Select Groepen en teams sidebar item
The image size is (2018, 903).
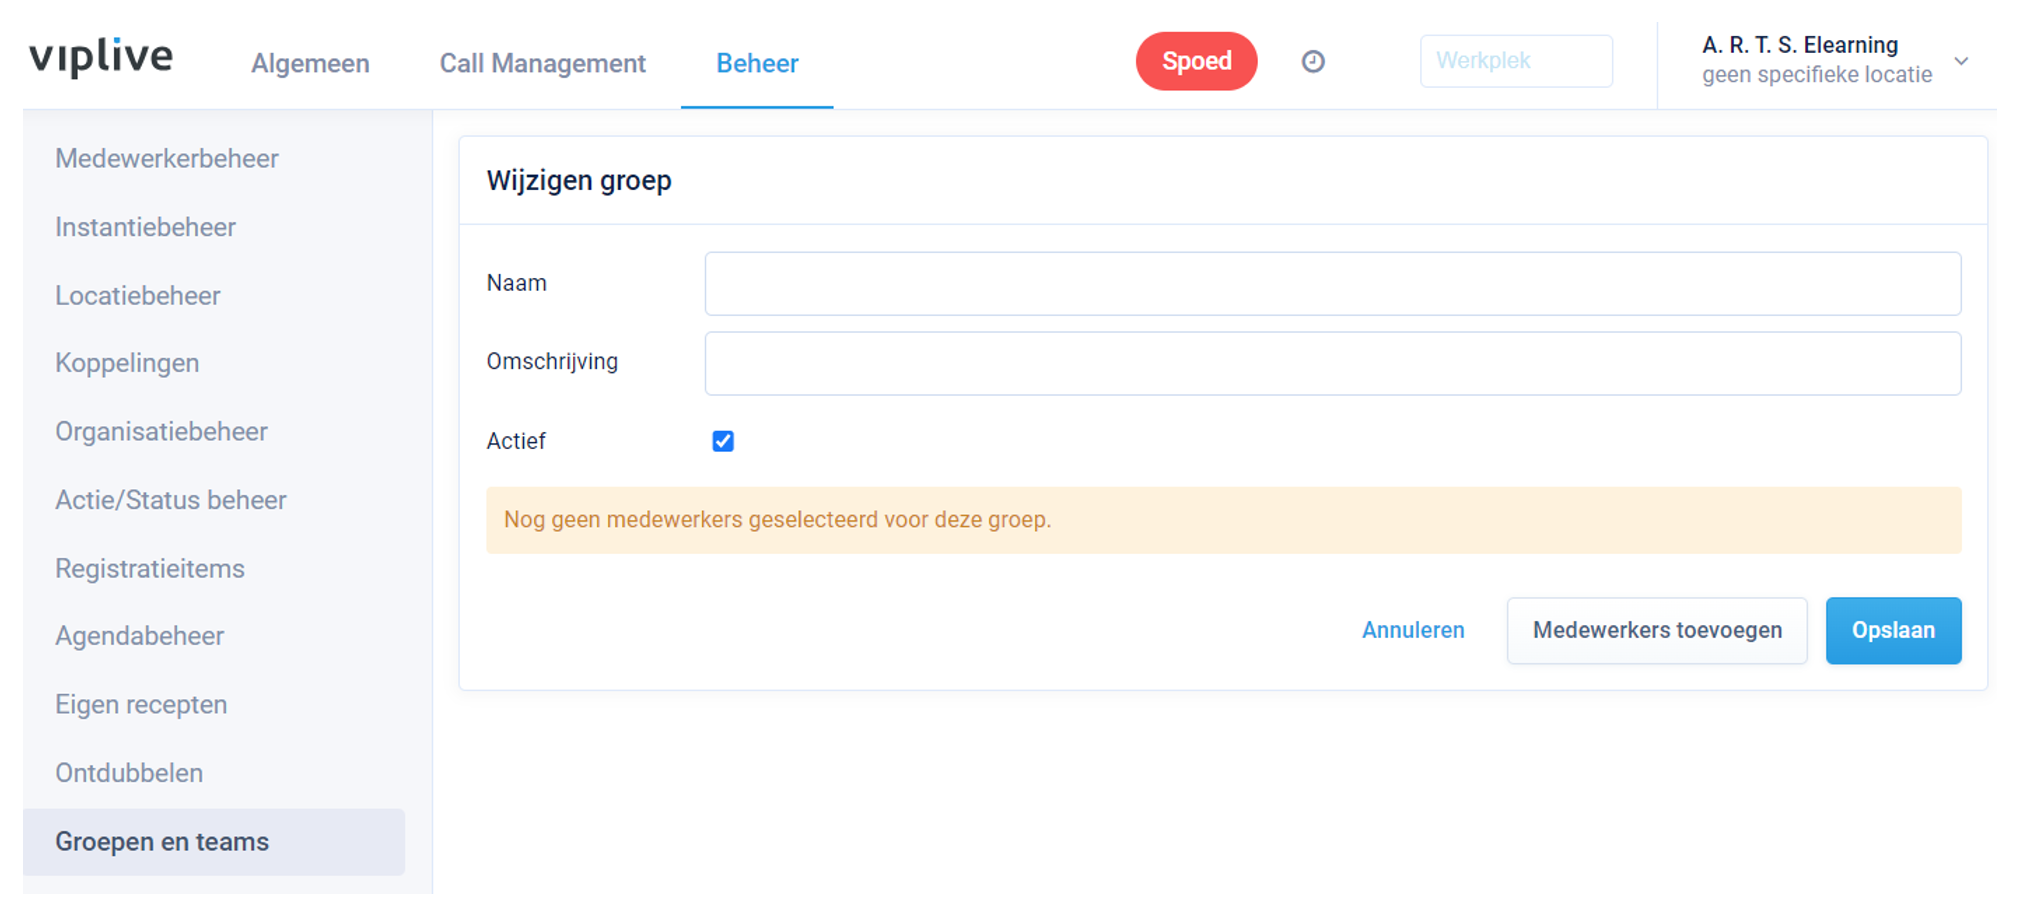coord(162,842)
